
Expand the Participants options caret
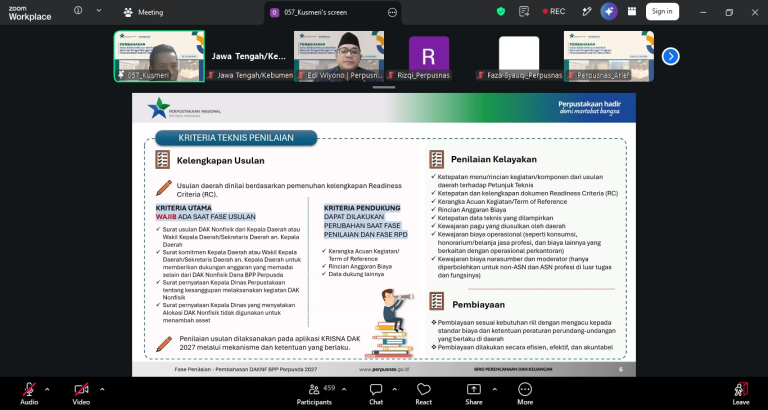tap(344, 389)
